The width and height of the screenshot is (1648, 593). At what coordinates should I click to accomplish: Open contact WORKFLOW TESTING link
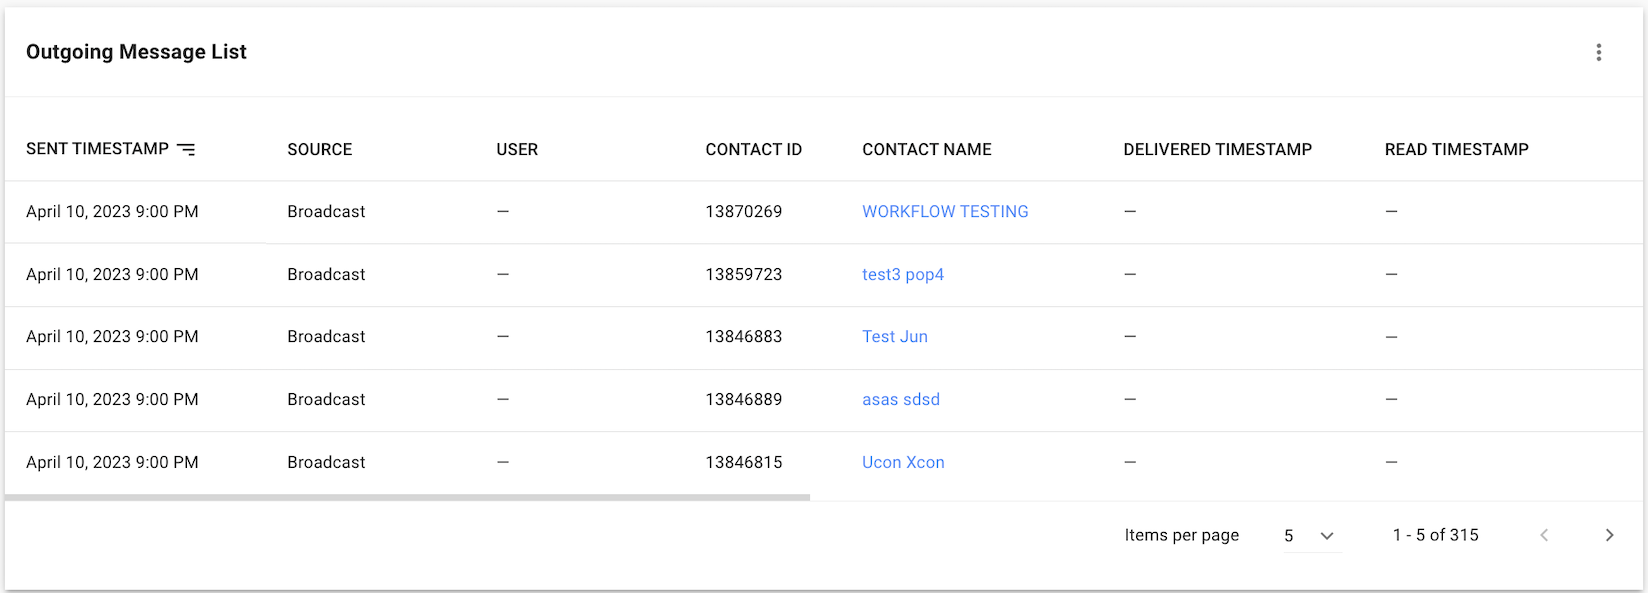click(x=945, y=212)
